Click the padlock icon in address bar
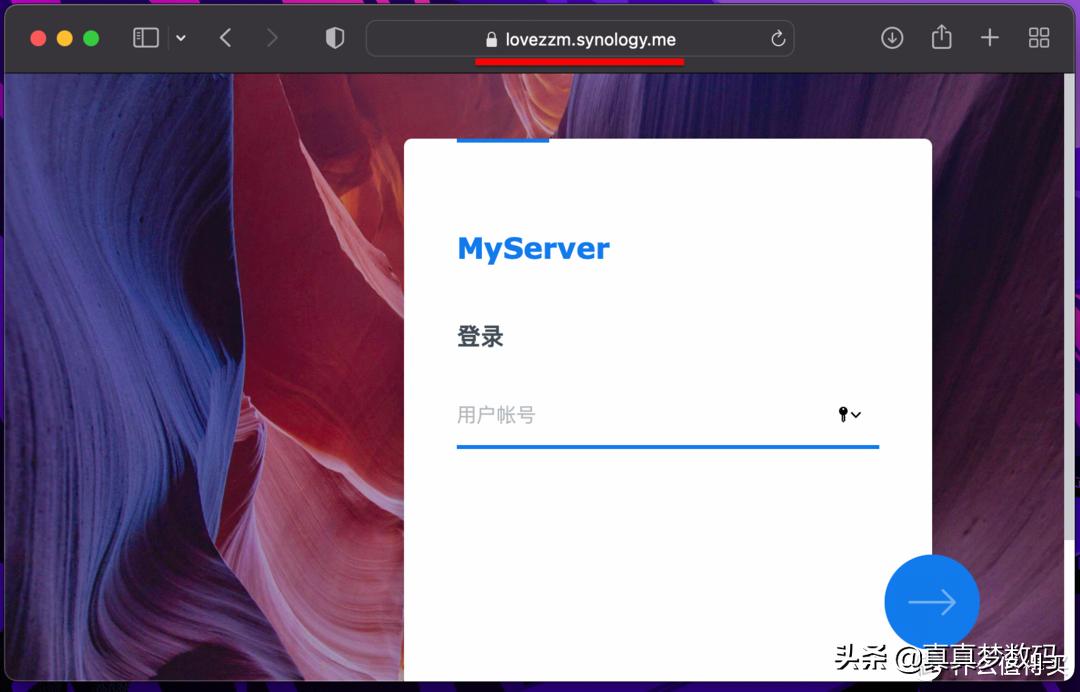Viewport: 1080px width, 692px height. (x=491, y=40)
